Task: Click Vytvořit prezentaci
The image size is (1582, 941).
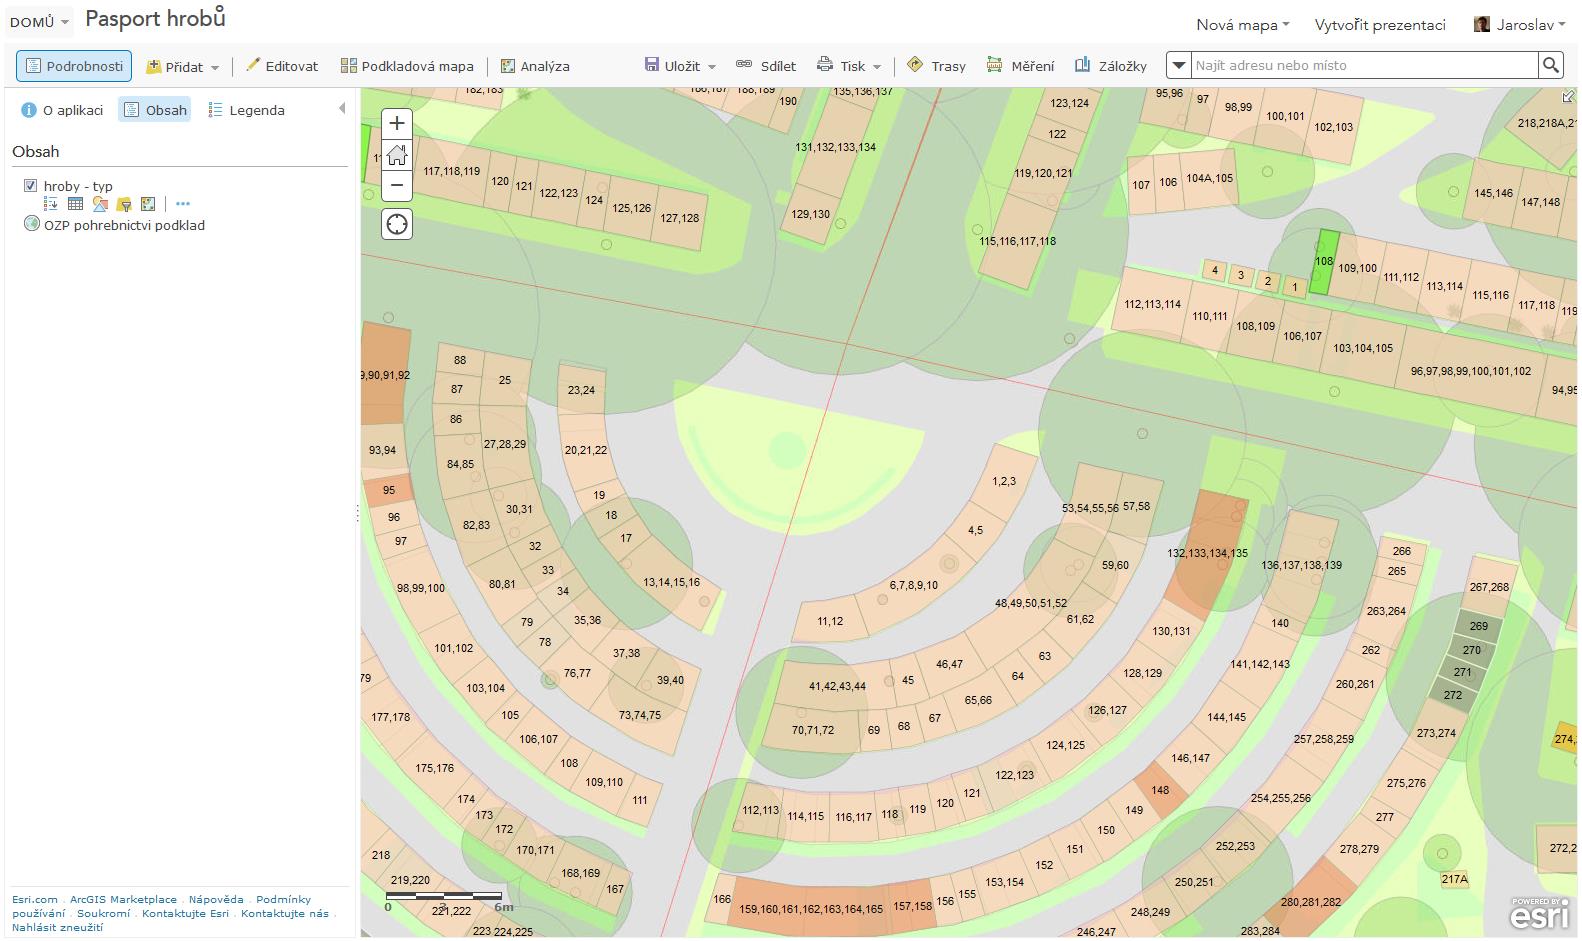Action: coord(1380,25)
